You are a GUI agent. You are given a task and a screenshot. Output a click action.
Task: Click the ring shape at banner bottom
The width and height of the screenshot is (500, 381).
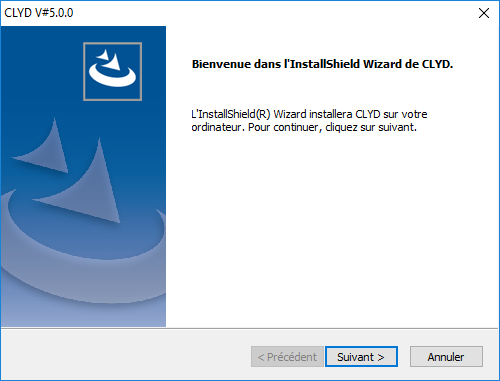[x=83, y=253]
